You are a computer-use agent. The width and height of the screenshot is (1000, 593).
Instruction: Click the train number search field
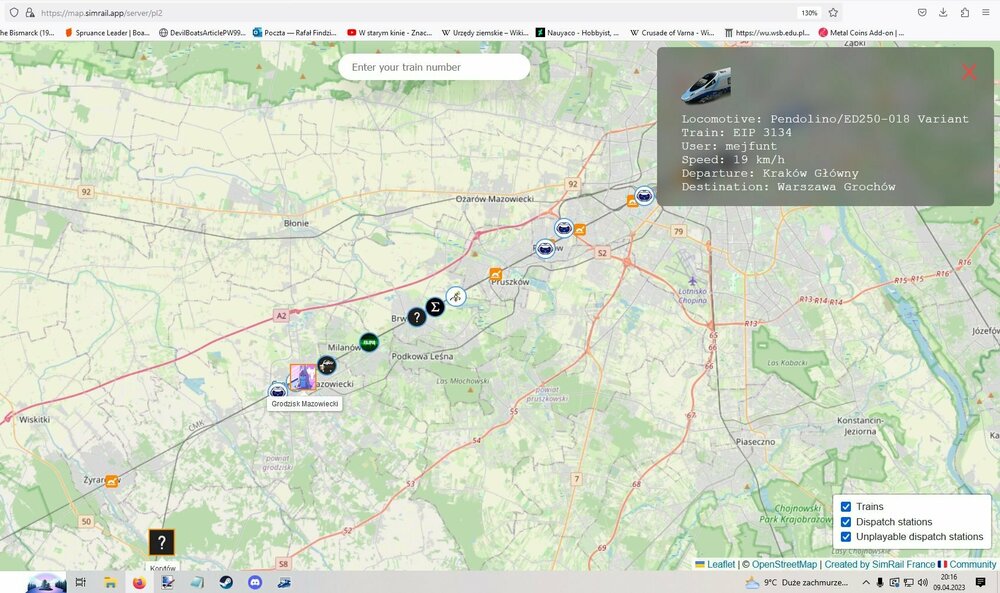pyautogui.click(x=434, y=67)
